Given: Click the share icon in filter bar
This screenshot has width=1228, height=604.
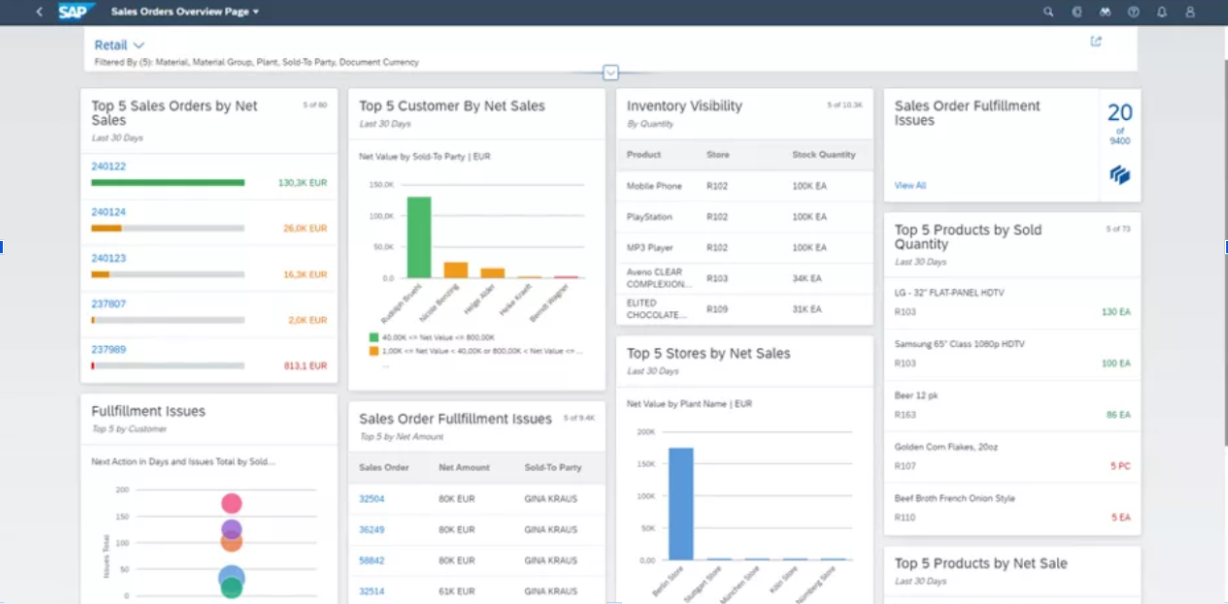Looking at the screenshot, I should pyautogui.click(x=1096, y=41).
